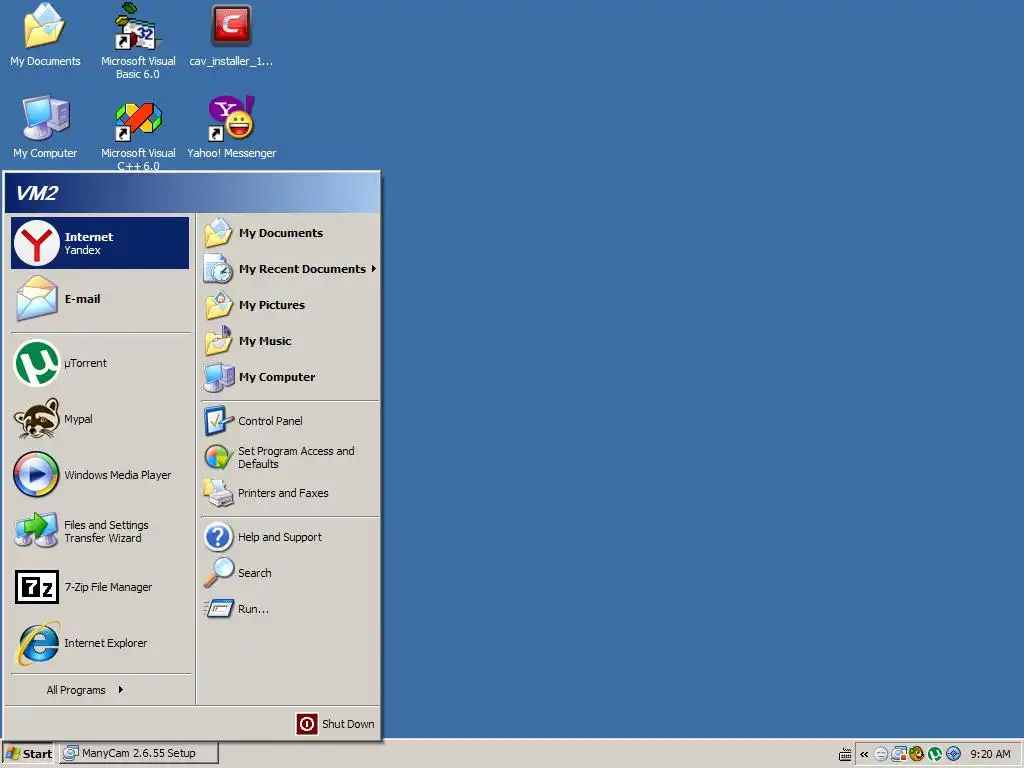Click the Start button
Image resolution: width=1024 pixels, height=768 pixels.
[x=29, y=754]
